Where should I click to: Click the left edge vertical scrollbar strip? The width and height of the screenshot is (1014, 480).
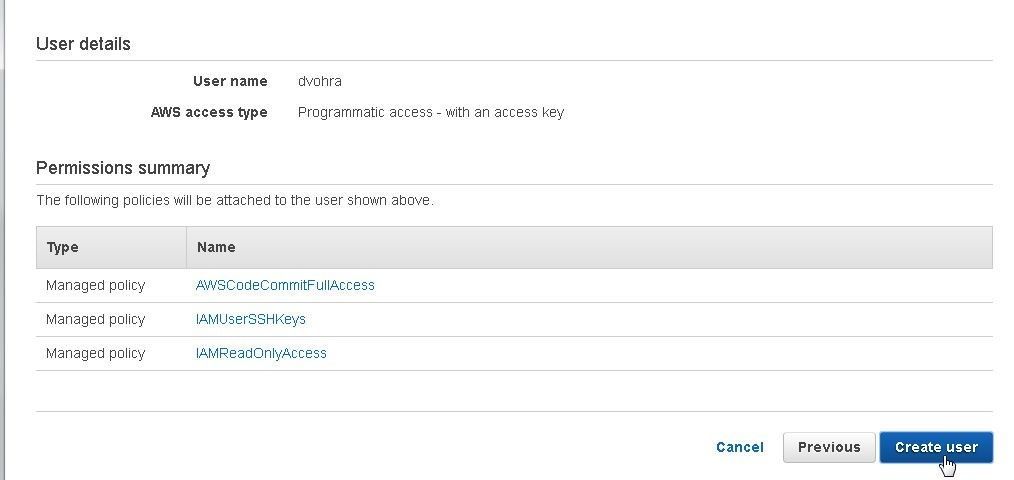pos(3,240)
